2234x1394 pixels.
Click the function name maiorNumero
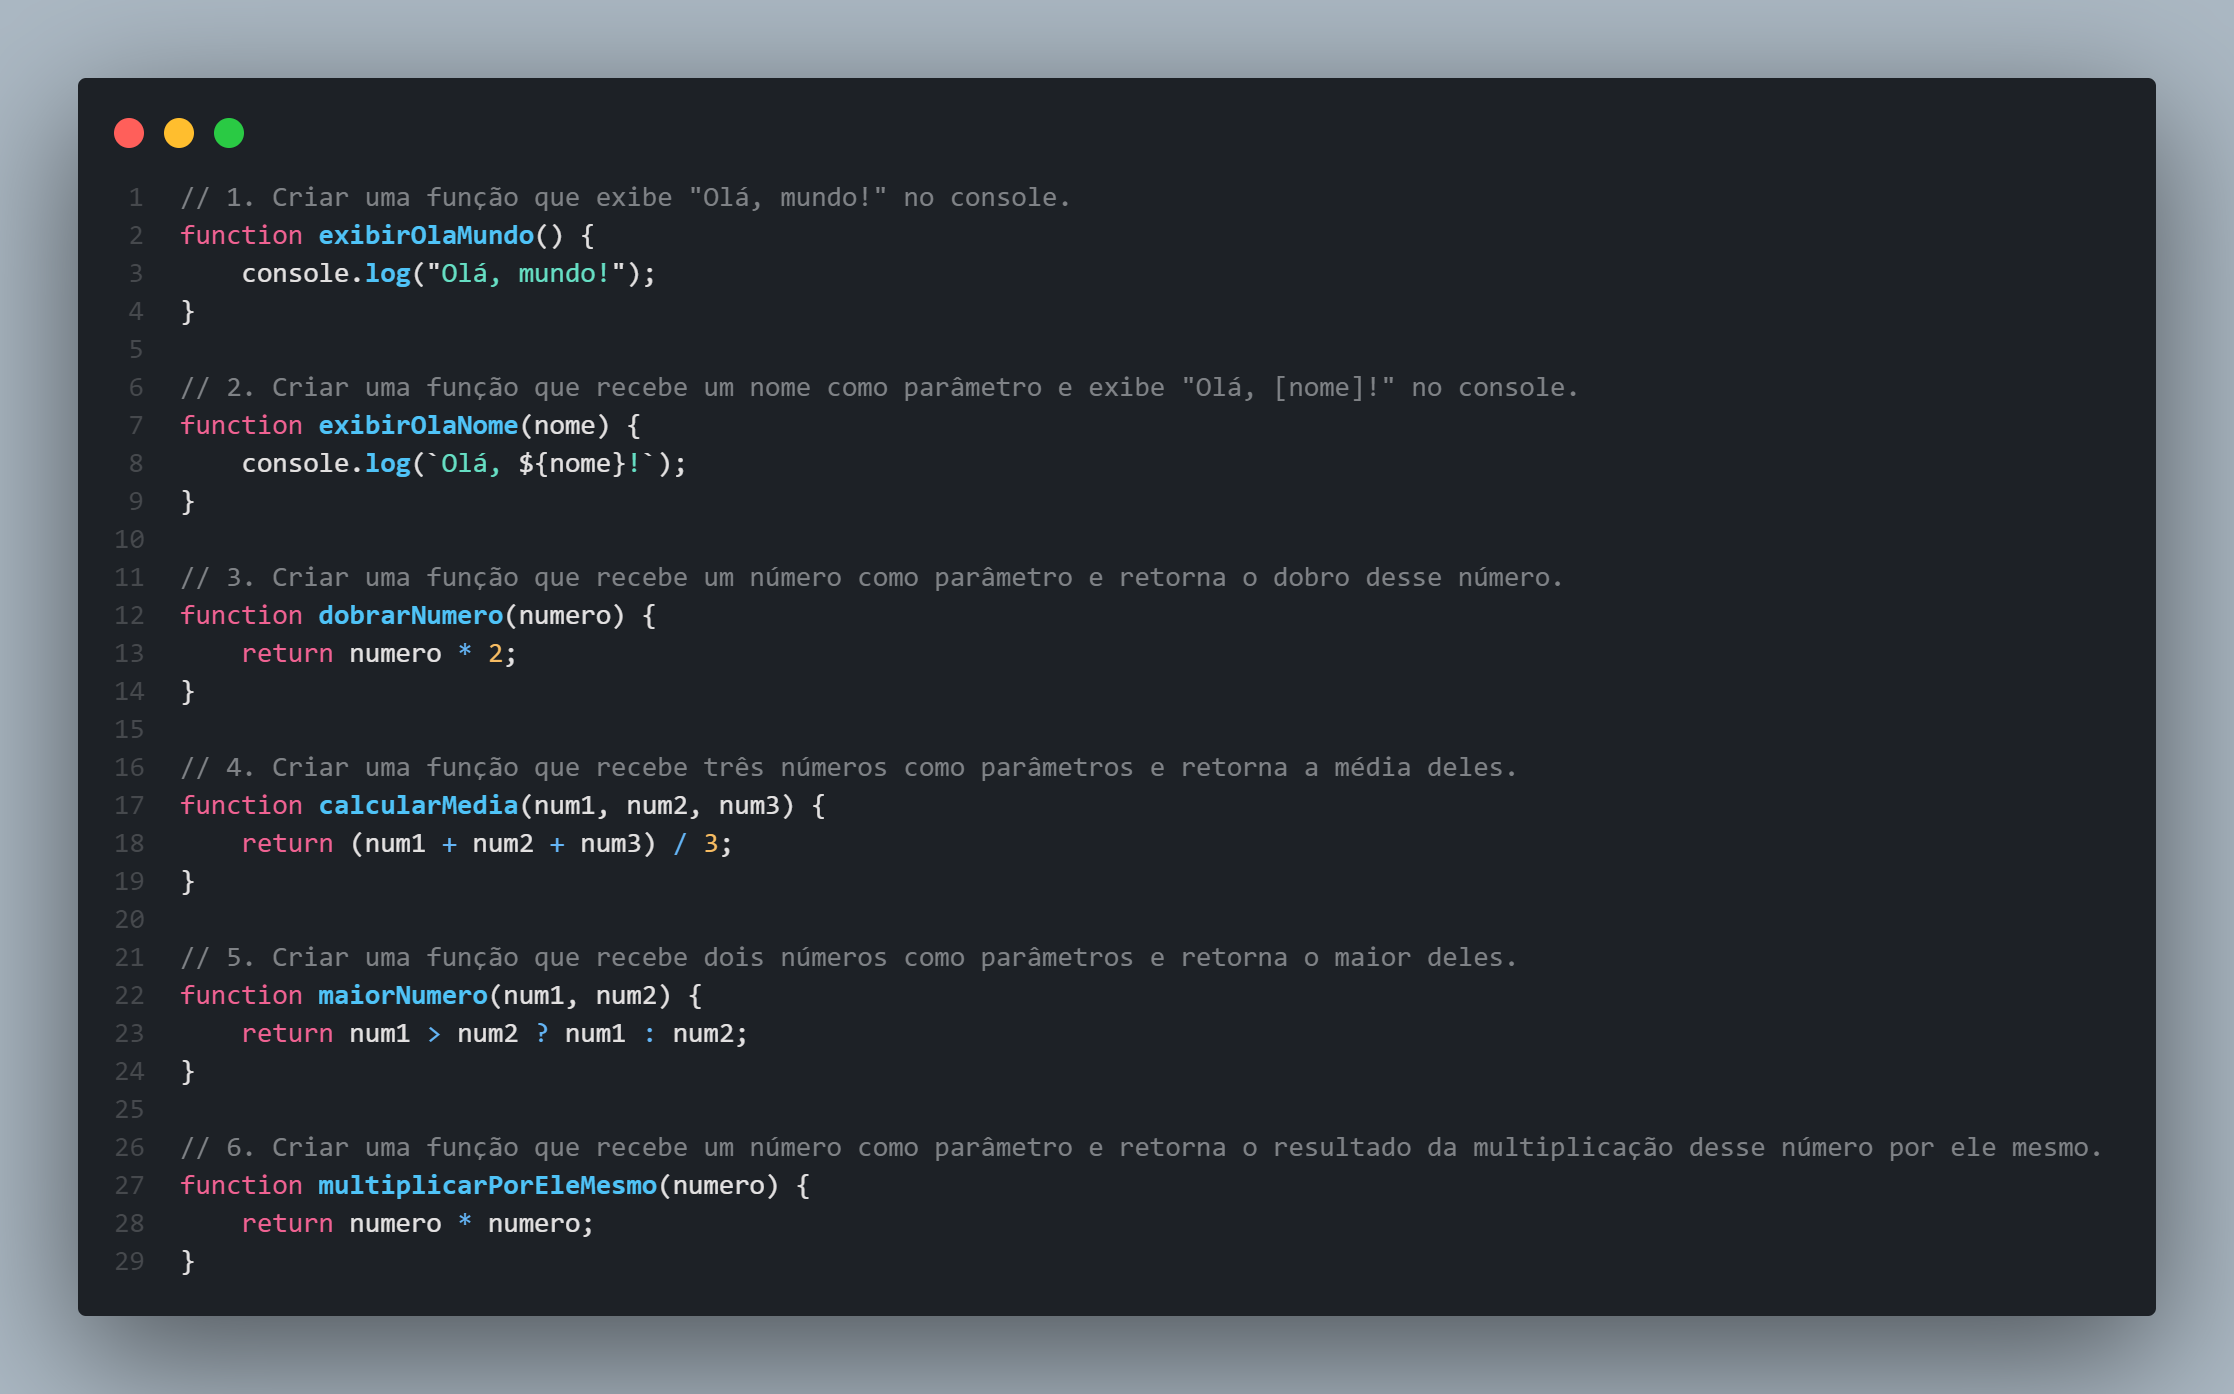pyautogui.click(x=403, y=995)
